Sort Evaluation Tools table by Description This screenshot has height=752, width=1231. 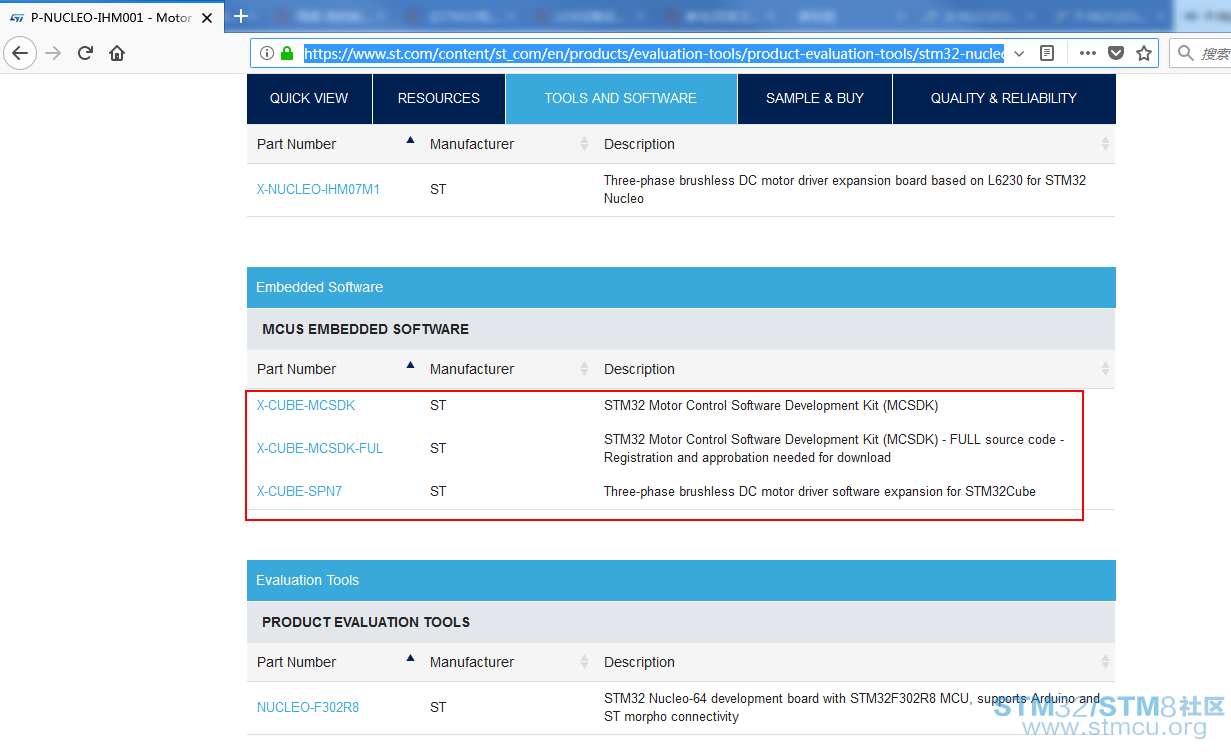click(1105, 662)
